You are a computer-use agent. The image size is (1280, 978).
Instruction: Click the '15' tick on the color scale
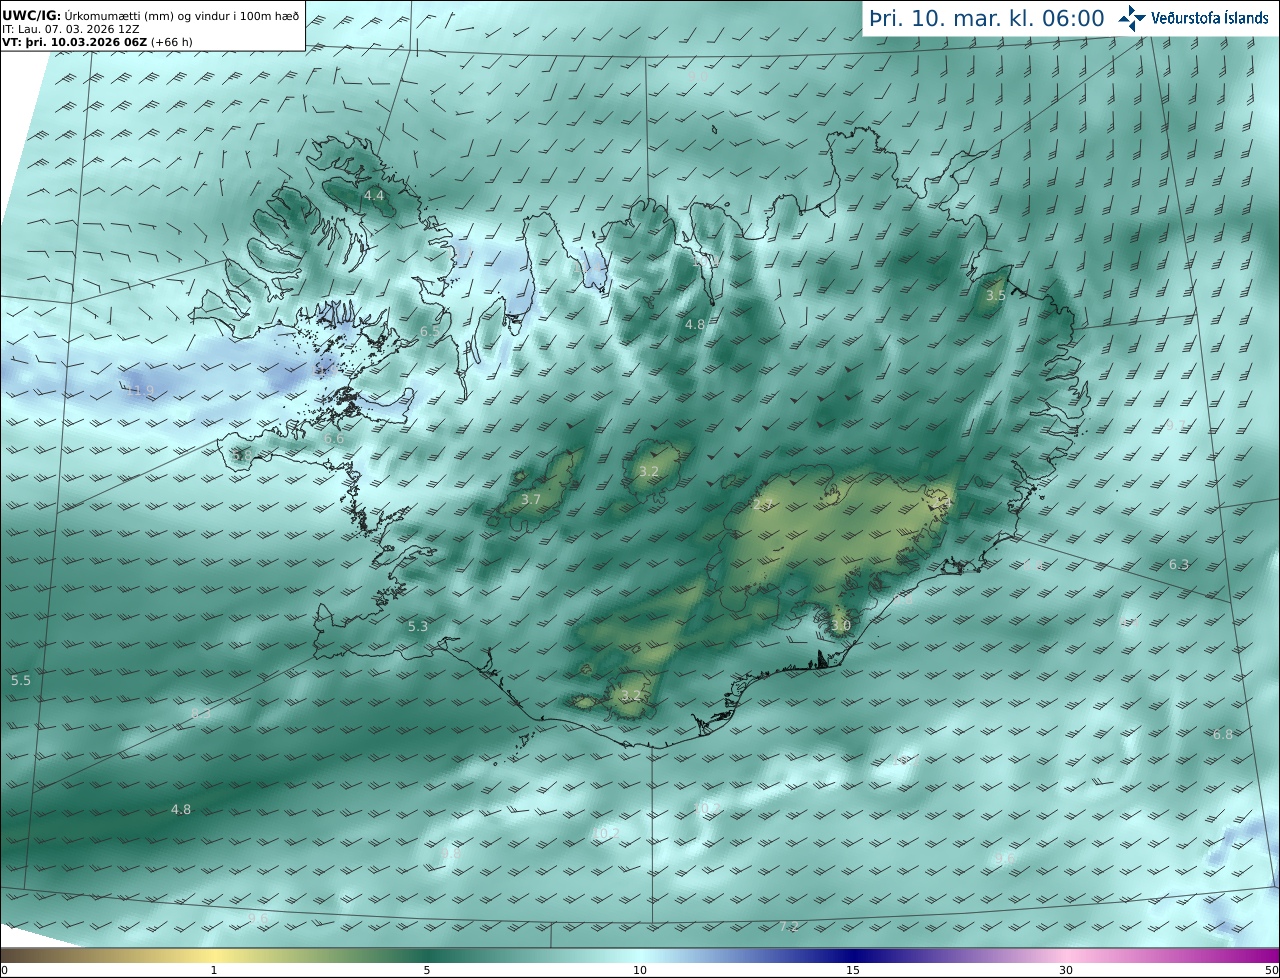click(x=853, y=970)
